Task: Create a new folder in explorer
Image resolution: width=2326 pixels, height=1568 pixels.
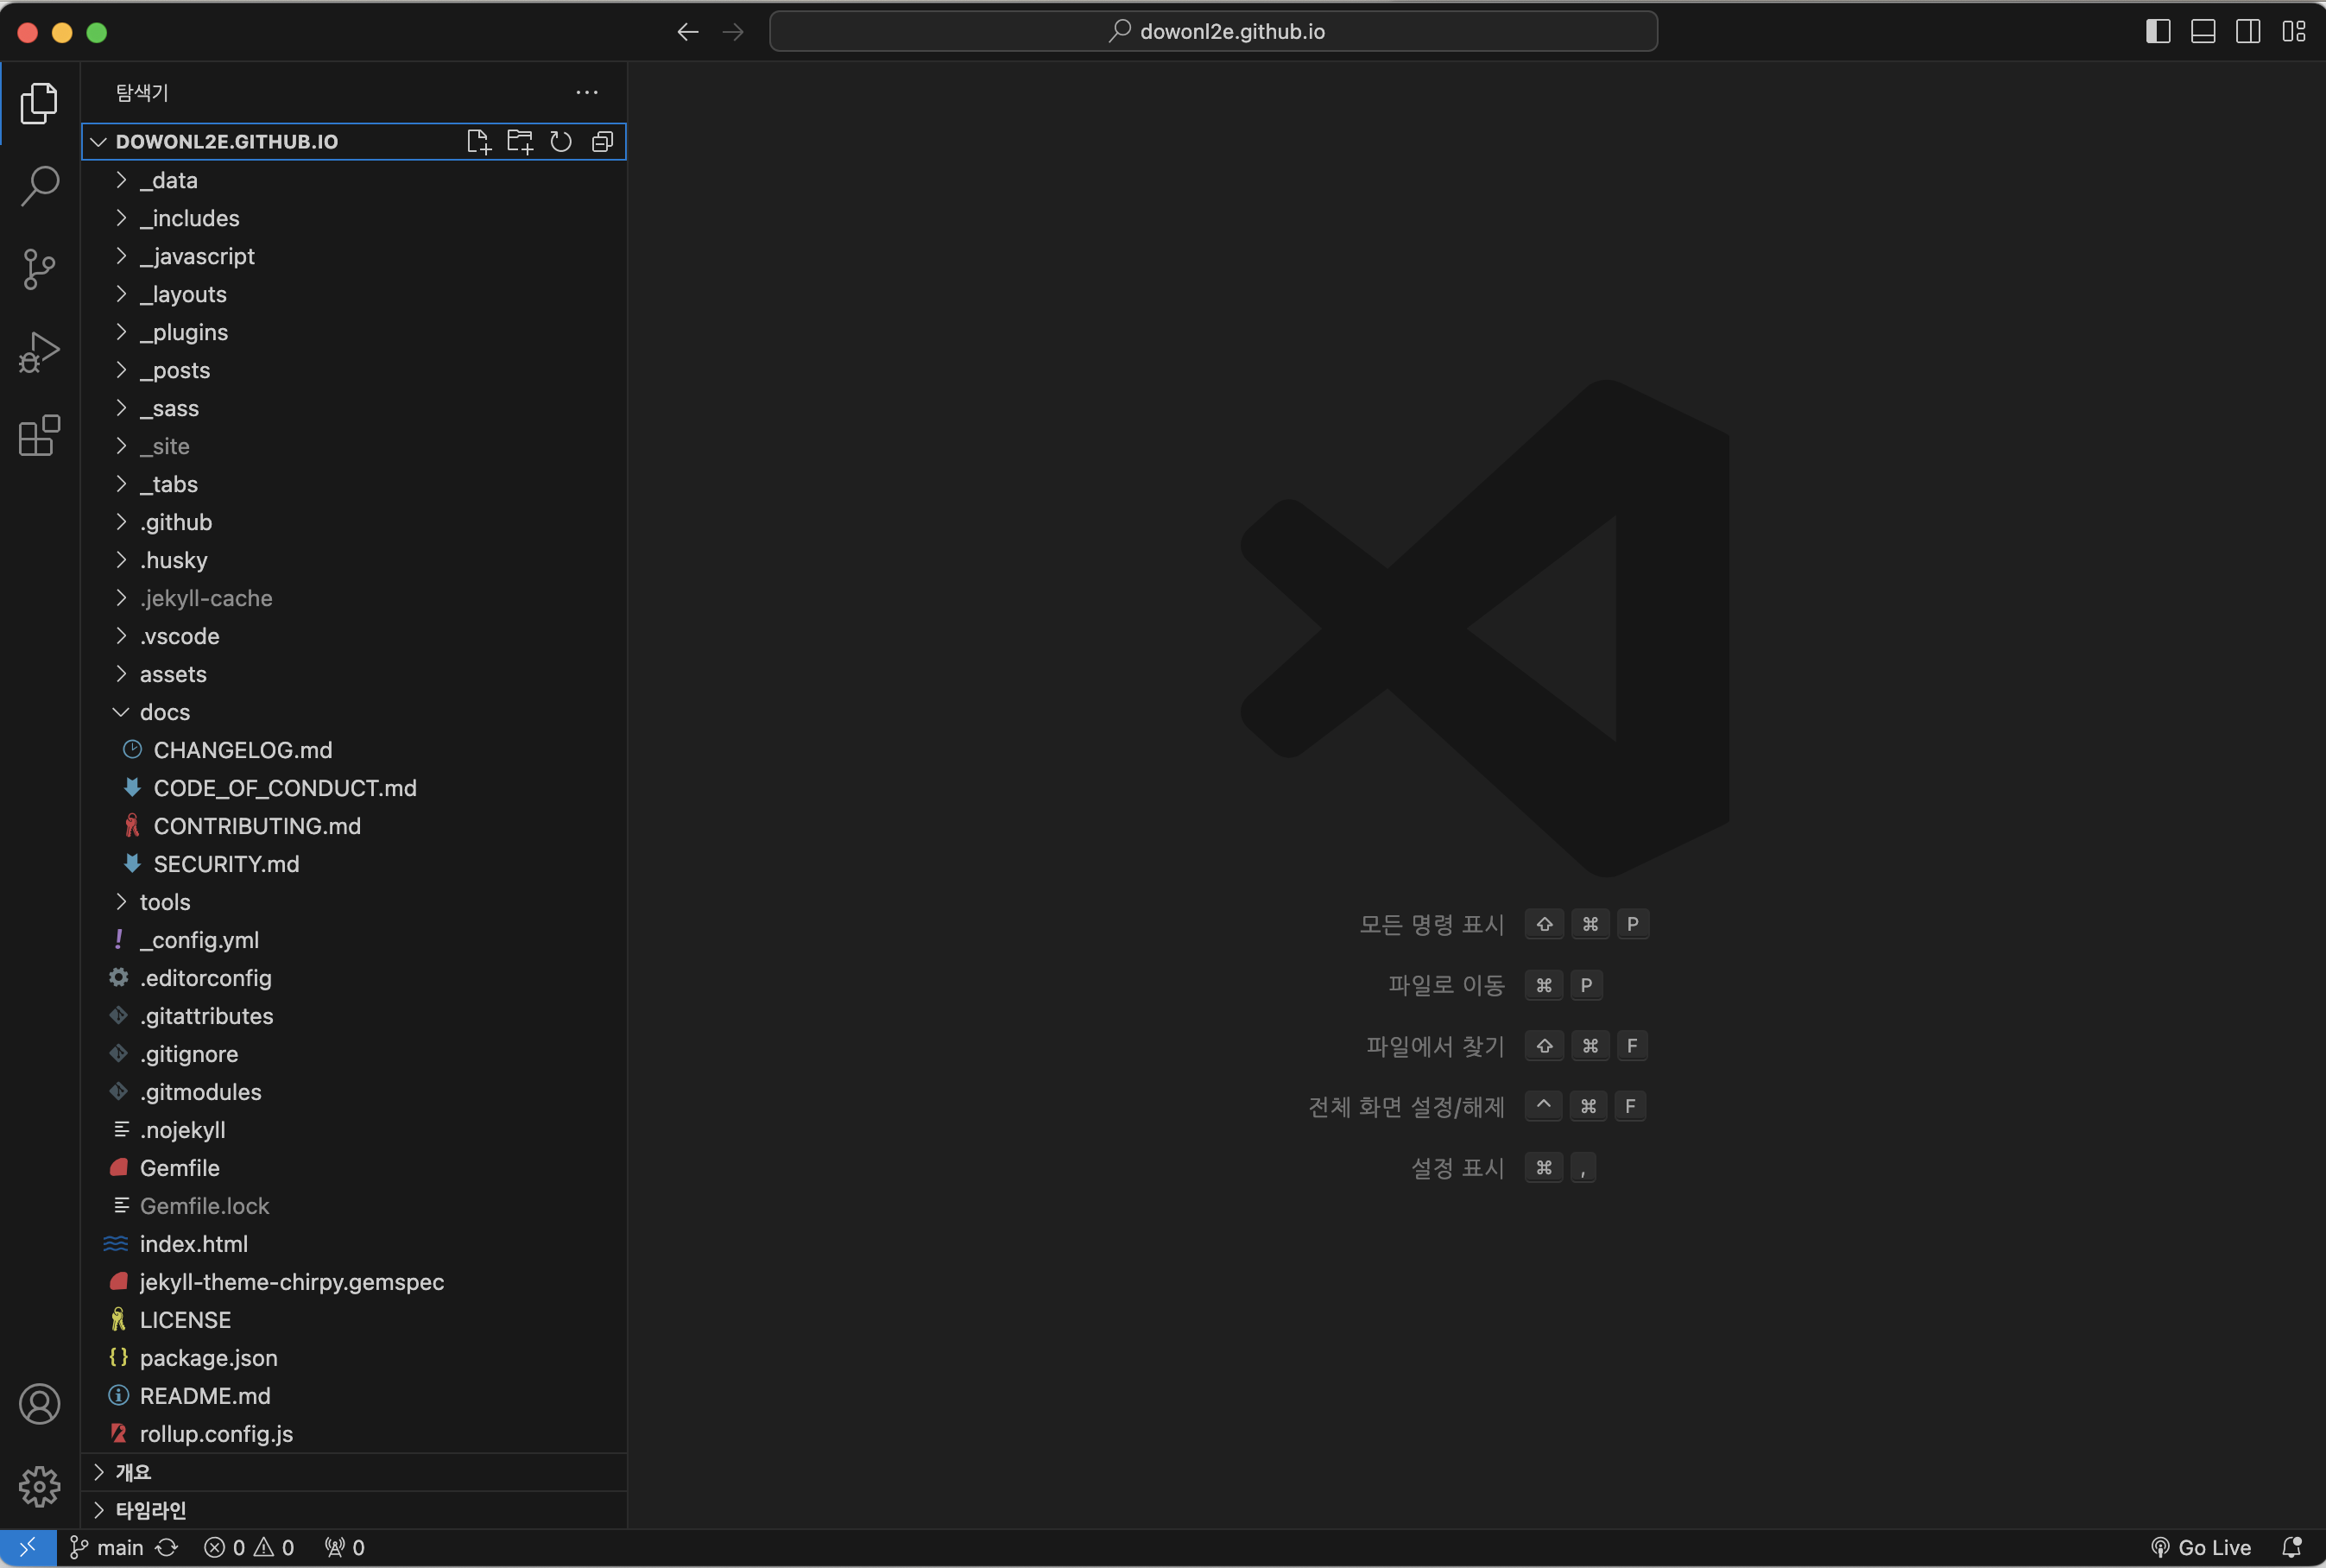Action: (x=520, y=142)
